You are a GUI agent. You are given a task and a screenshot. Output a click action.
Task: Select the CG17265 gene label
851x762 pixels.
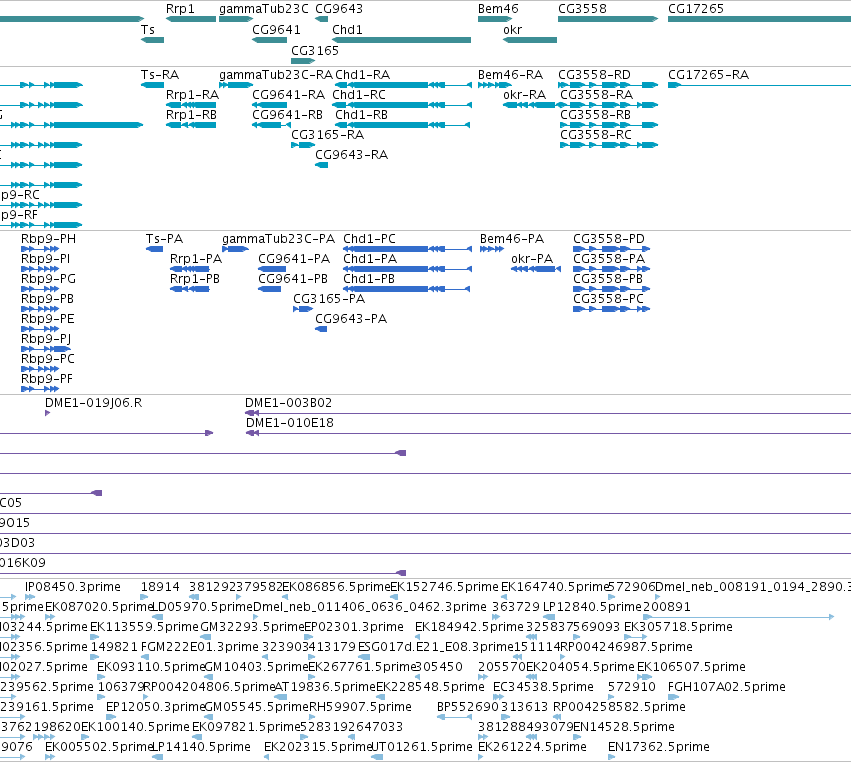tap(696, 9)
